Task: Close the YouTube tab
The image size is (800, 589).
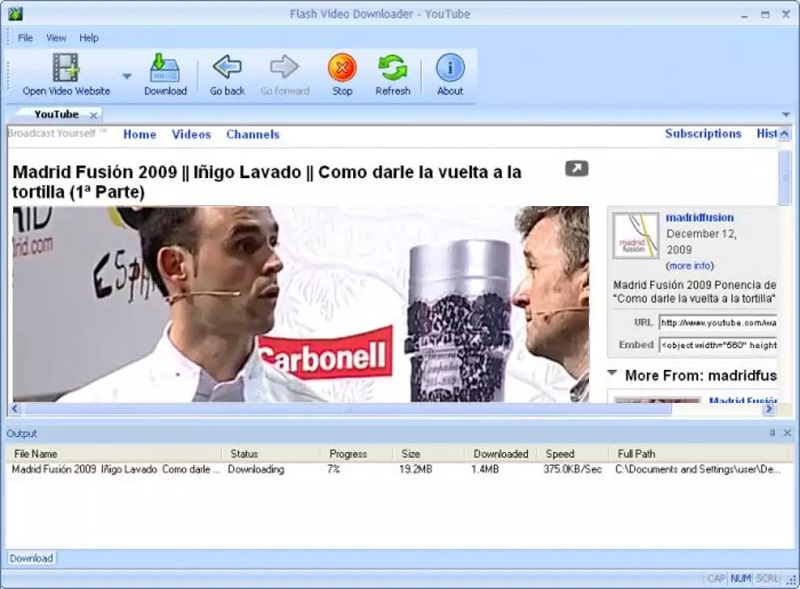Action: click(93, 115)
